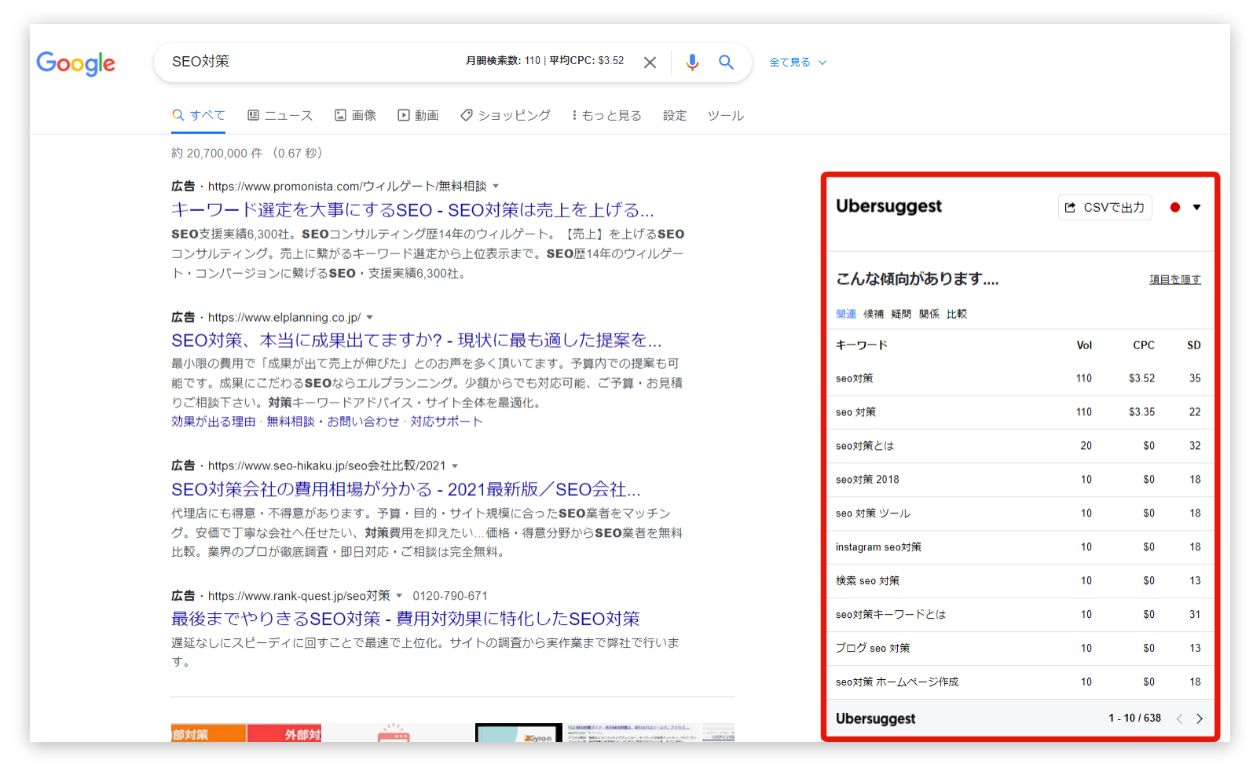Switch to the ショッピング tab
This screenshot has height=772, width=1260.
click(505, 115)
